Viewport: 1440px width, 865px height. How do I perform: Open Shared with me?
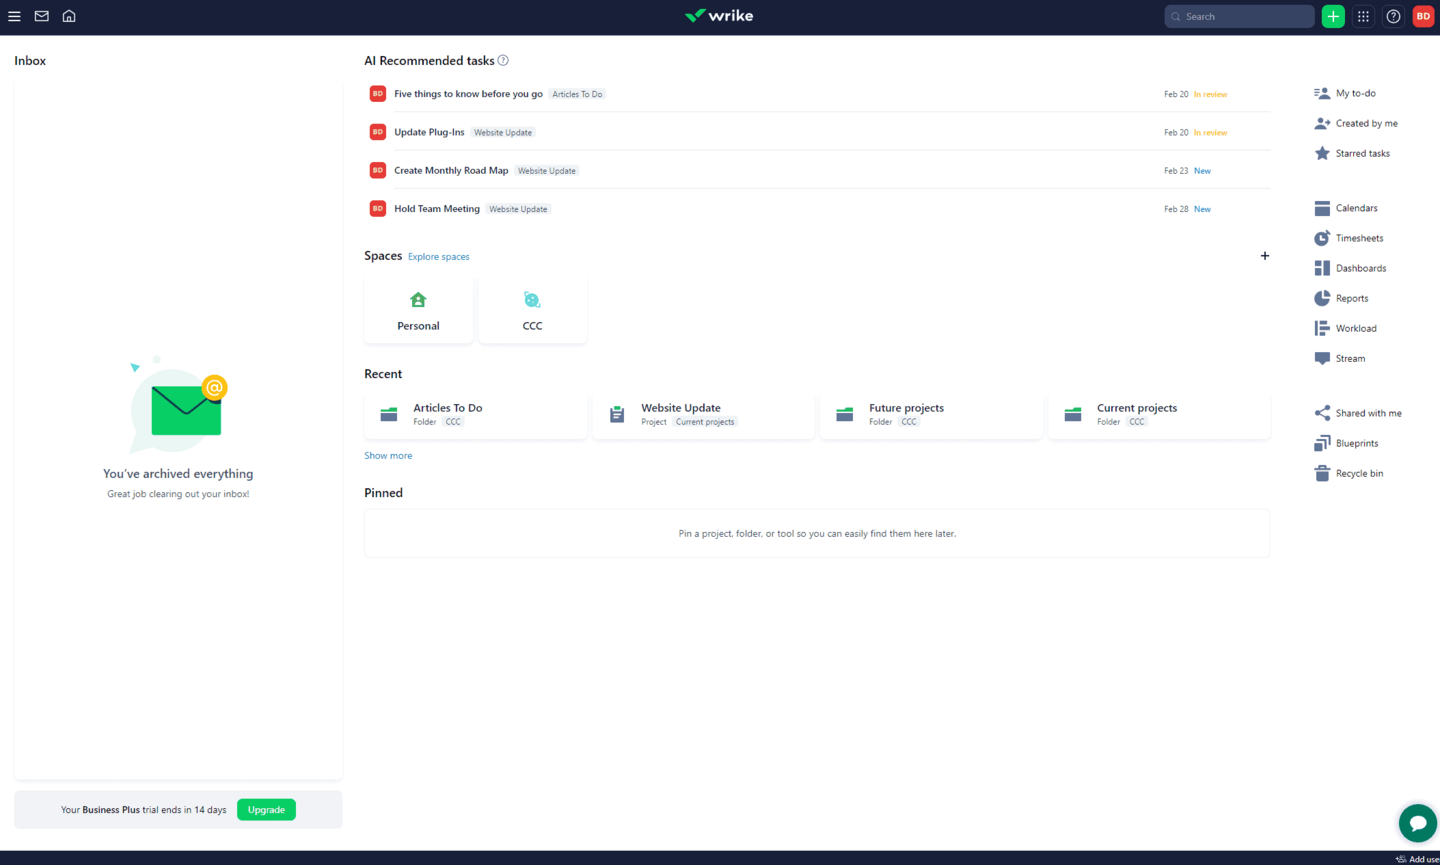(x=1358, y=413)
